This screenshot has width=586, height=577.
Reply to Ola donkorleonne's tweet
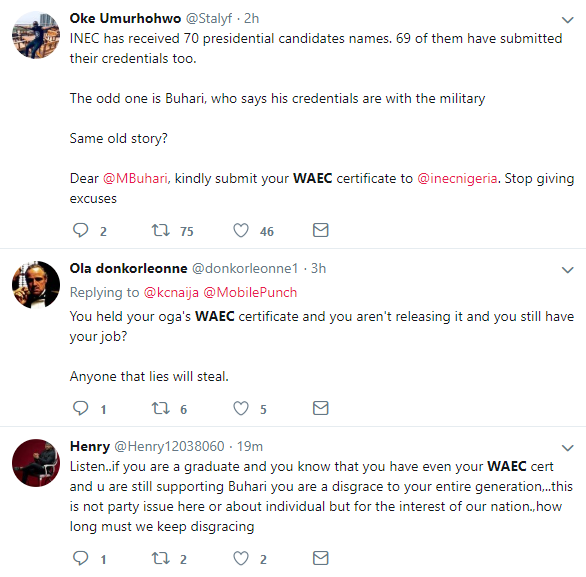coord(80,408)
